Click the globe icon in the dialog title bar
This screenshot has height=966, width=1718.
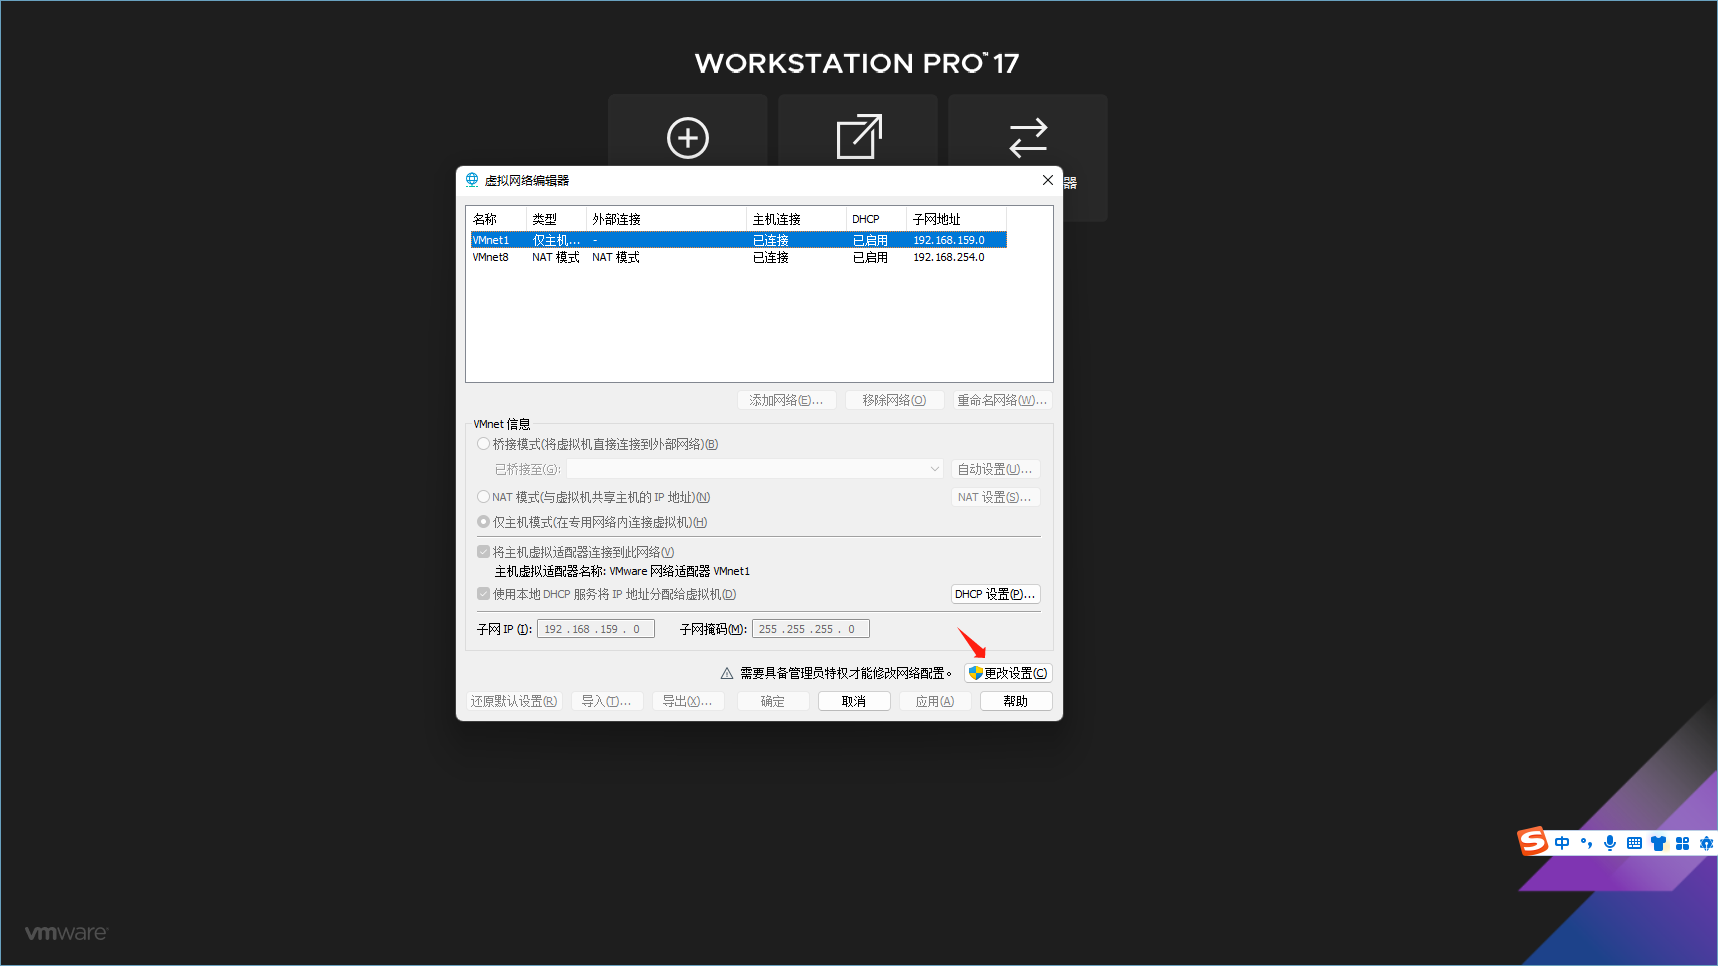point(472,180)
